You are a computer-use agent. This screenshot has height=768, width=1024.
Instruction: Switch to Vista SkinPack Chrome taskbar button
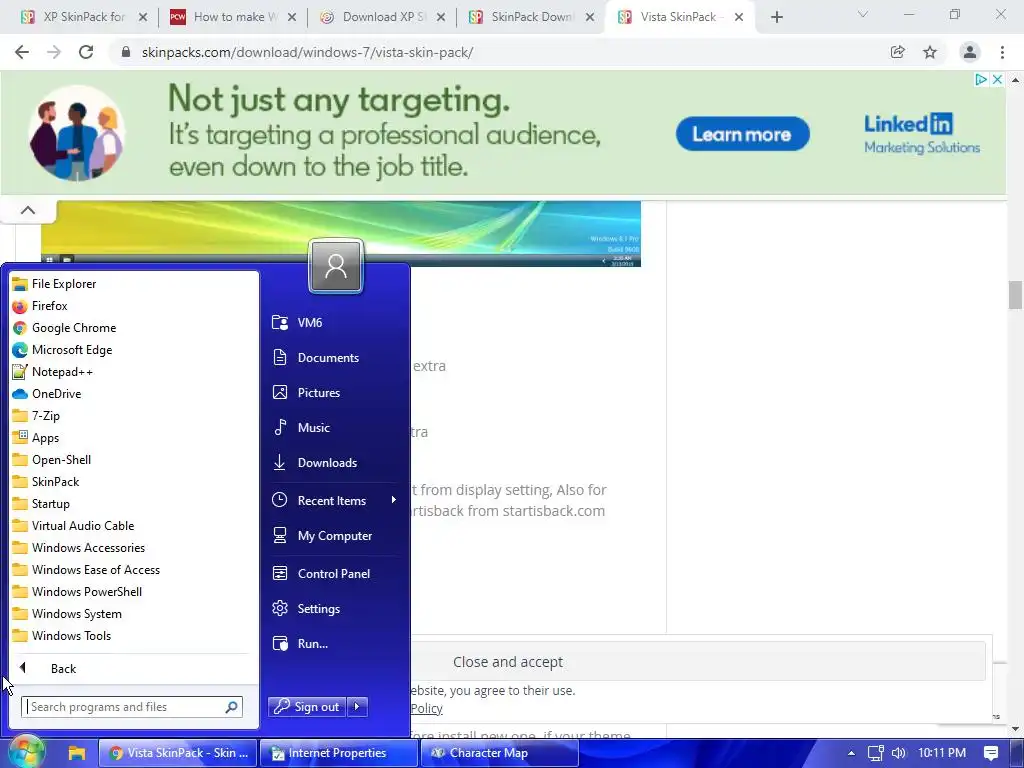(178, 753)
